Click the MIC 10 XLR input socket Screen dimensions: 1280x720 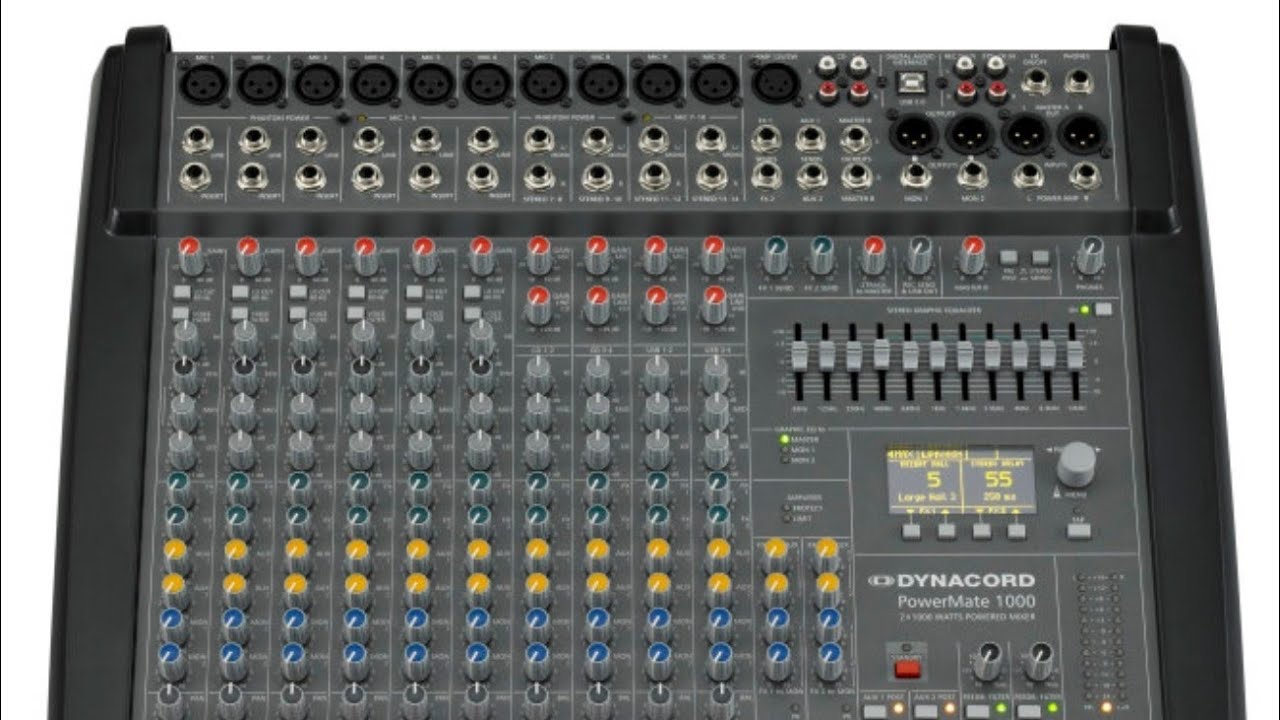pyautogui.click(x=714, y=83)
